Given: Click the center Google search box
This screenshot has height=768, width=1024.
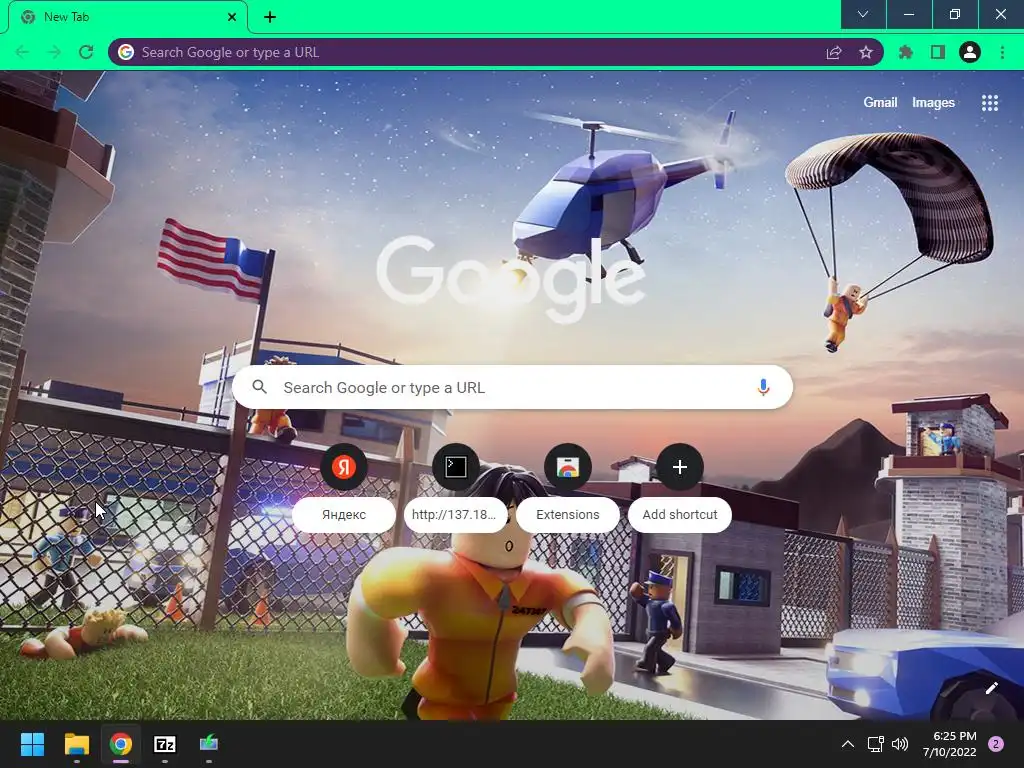Looking at the screenshot, I should [x=513, y=387].
